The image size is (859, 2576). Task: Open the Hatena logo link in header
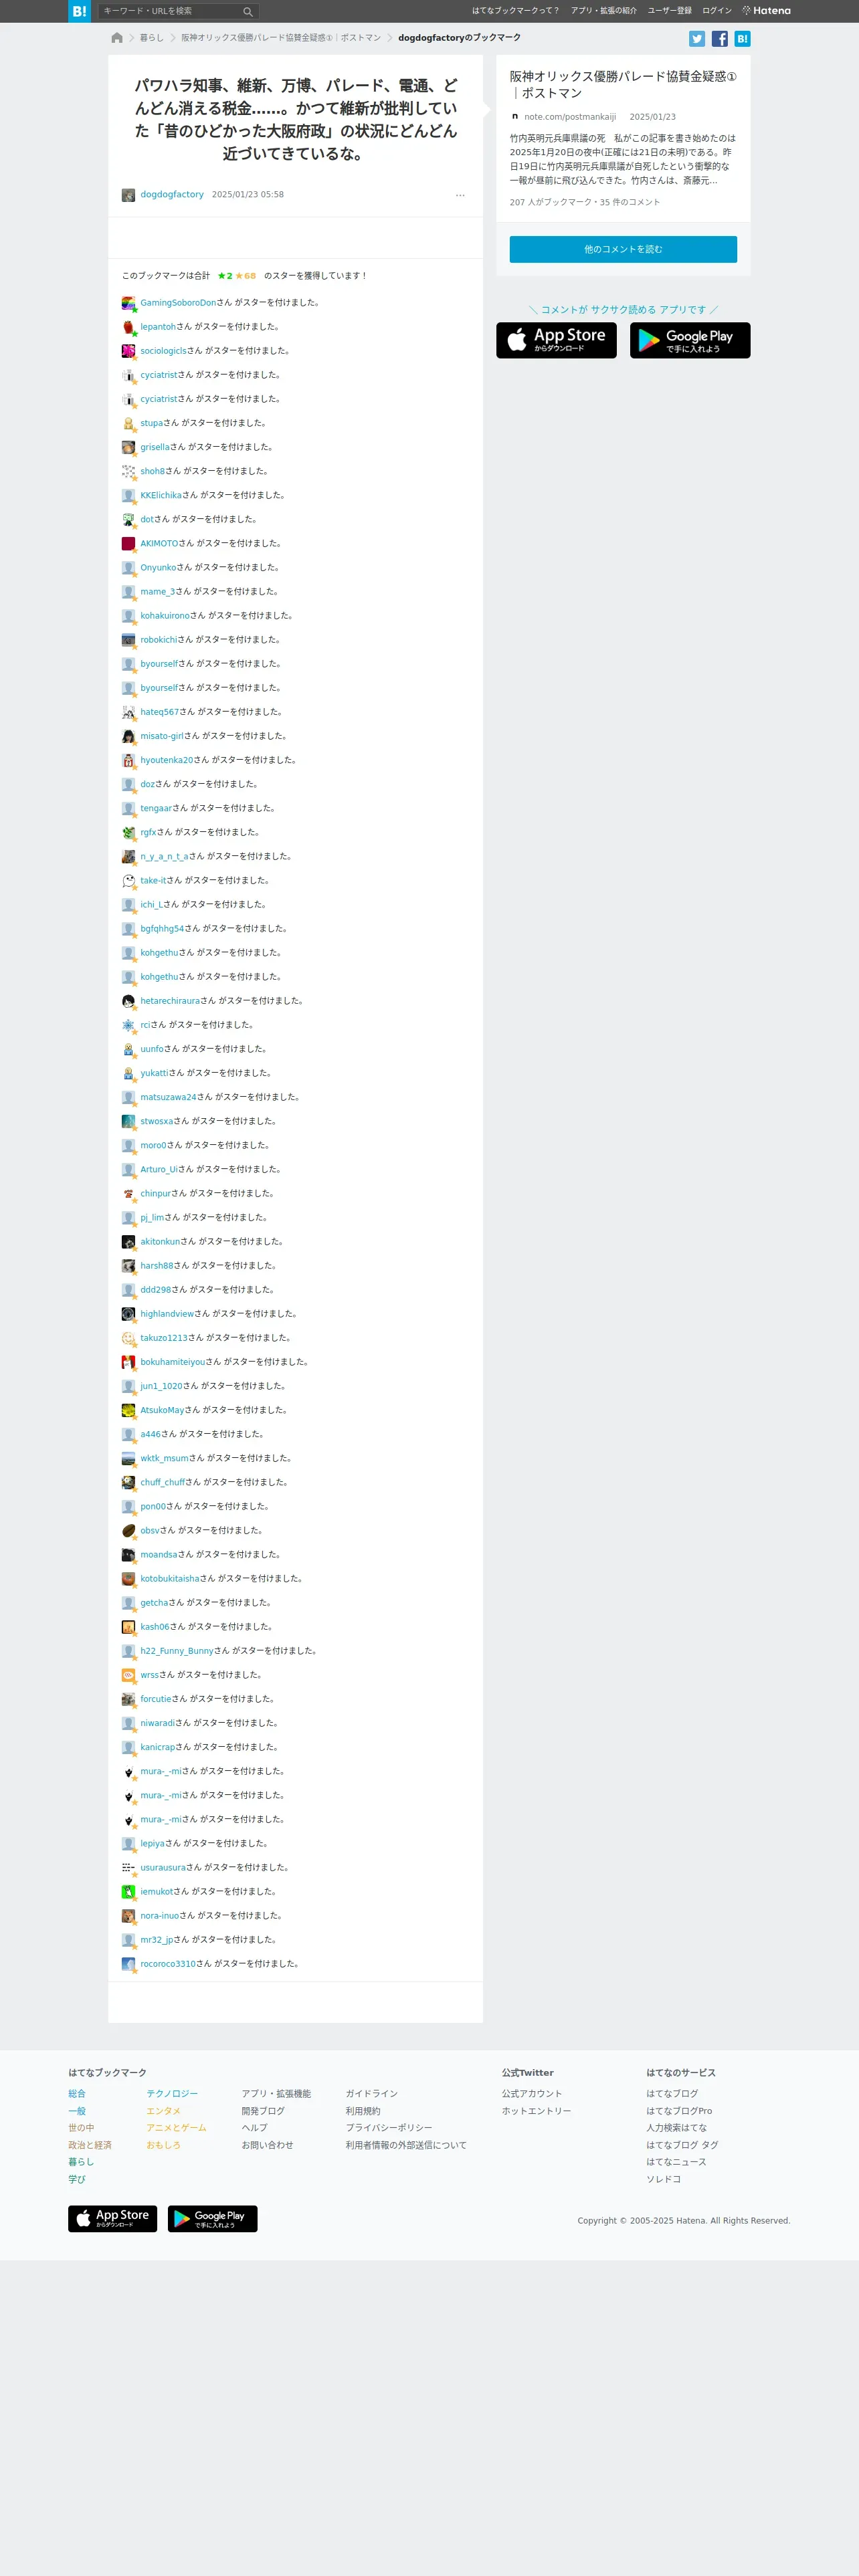coord(766,11)
